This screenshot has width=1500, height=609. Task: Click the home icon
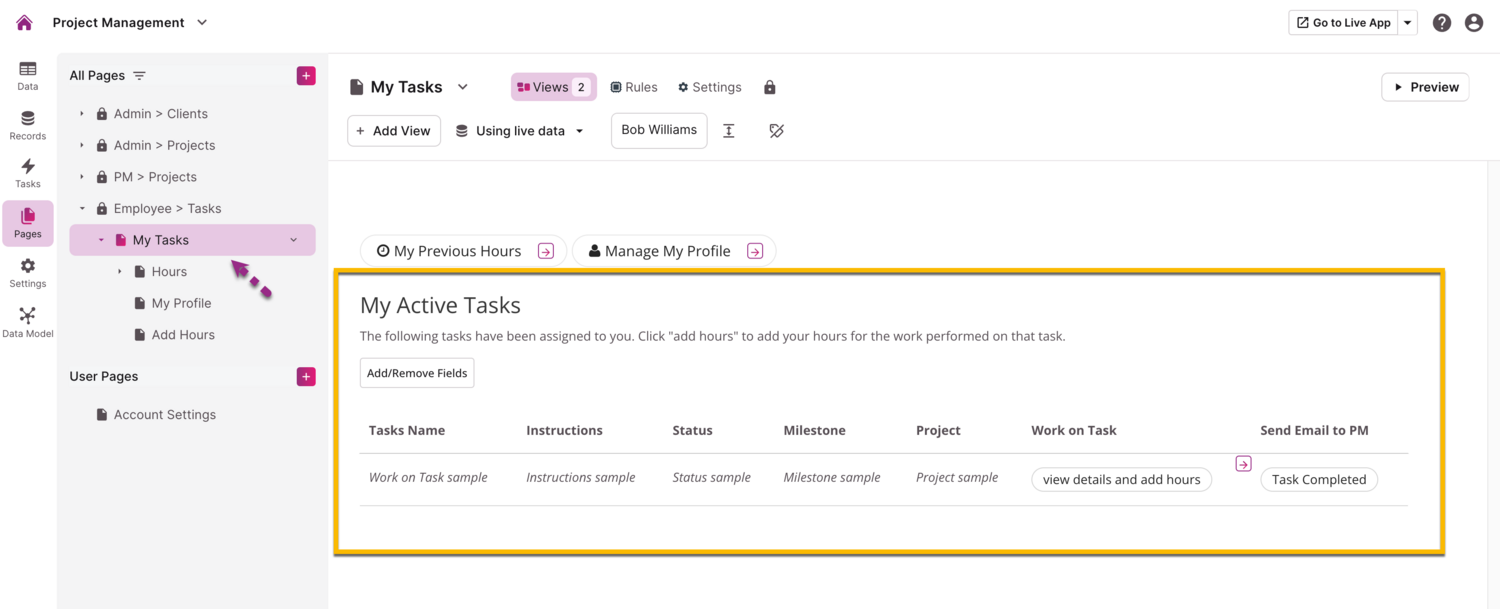(x=24, y=22)
